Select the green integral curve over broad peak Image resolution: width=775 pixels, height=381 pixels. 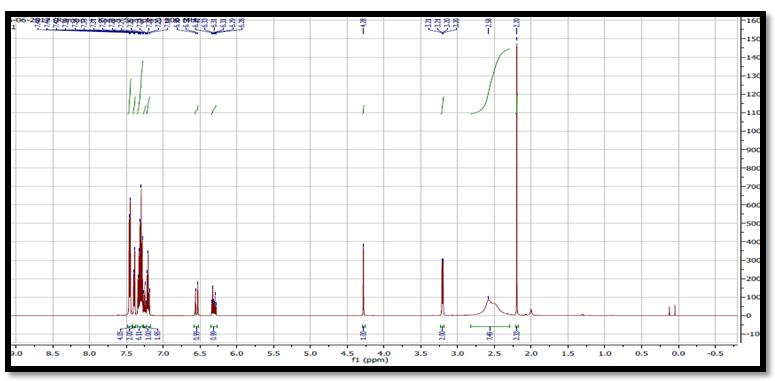click(x=490, y=82)
